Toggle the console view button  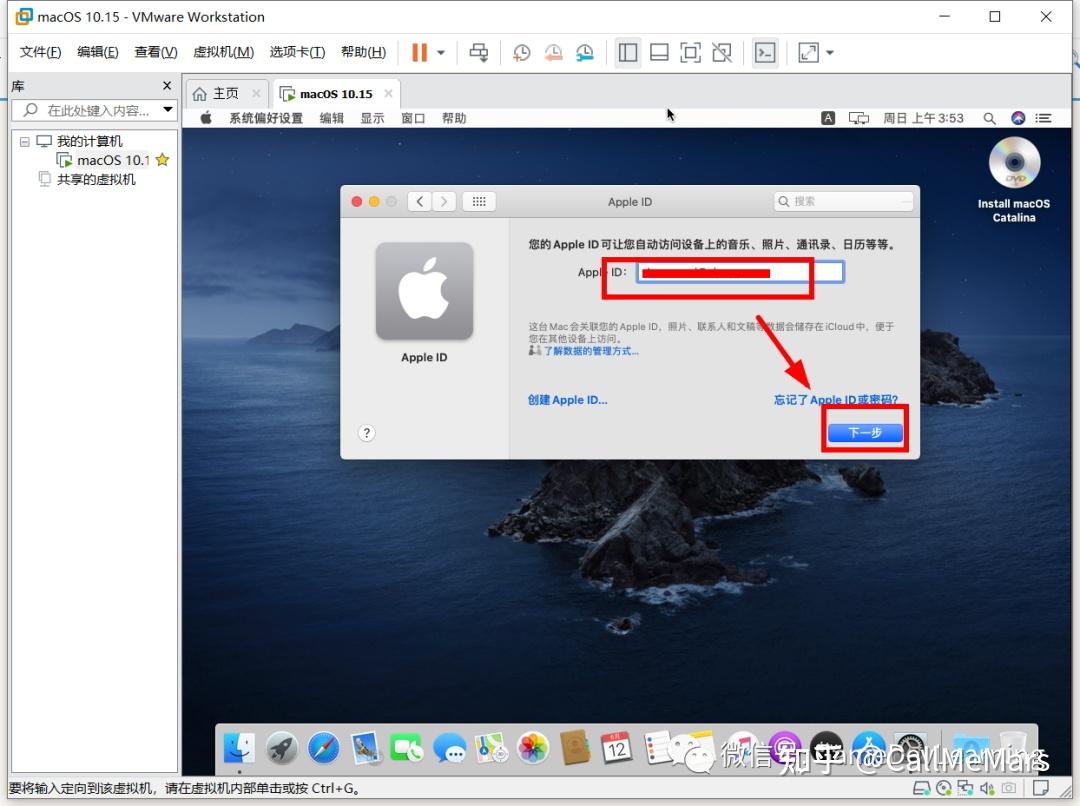[765, 52]
